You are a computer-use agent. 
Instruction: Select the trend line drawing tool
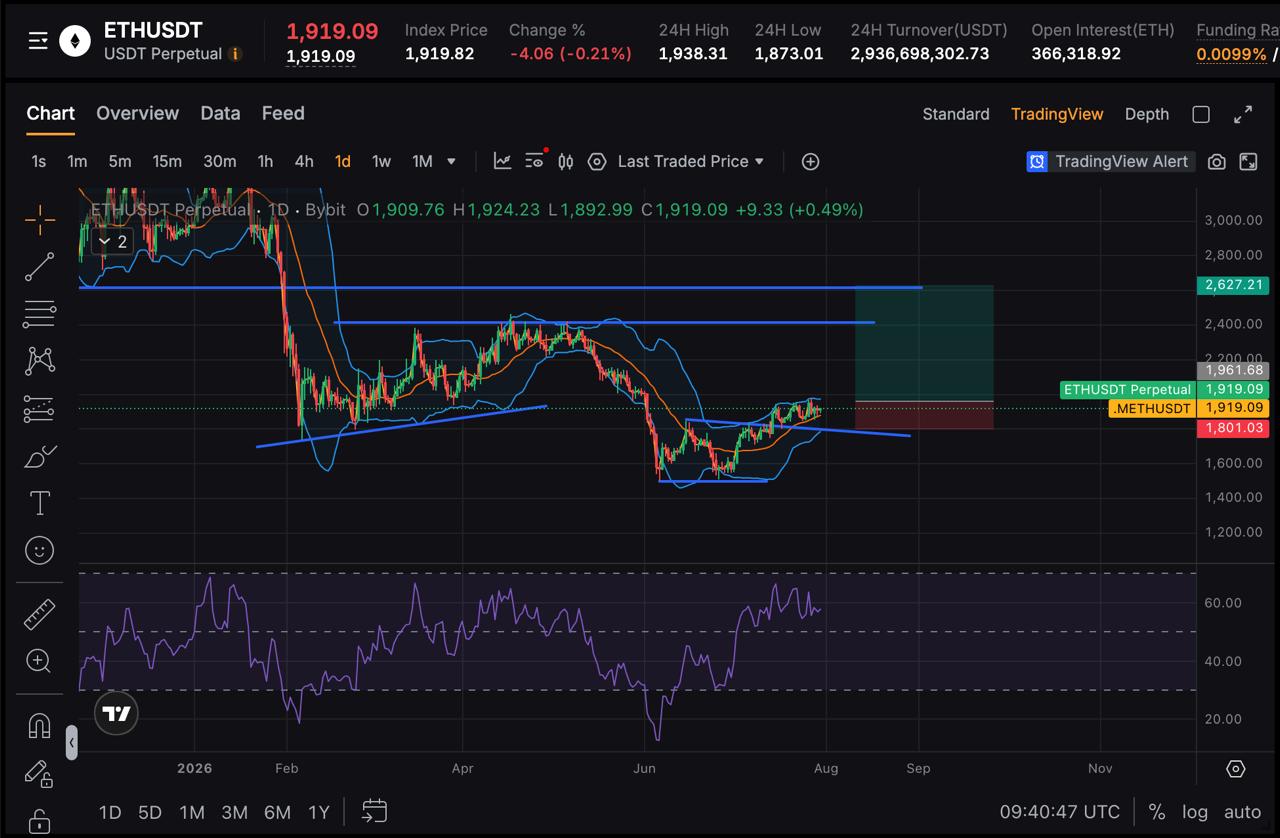40,267
